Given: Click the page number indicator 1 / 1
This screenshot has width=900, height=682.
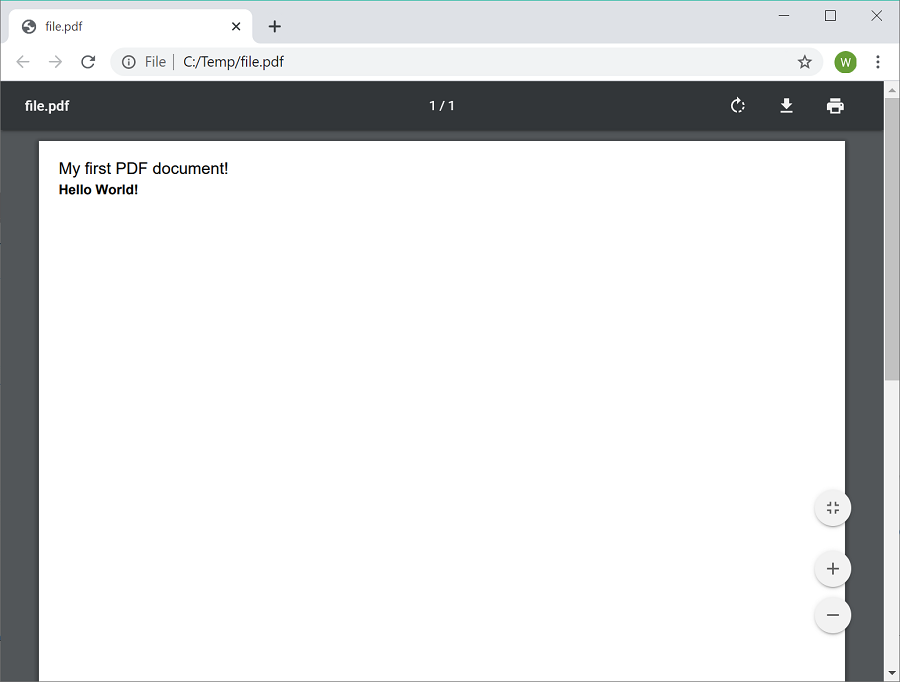Looking at the screenshot, I should pos(442,106).
